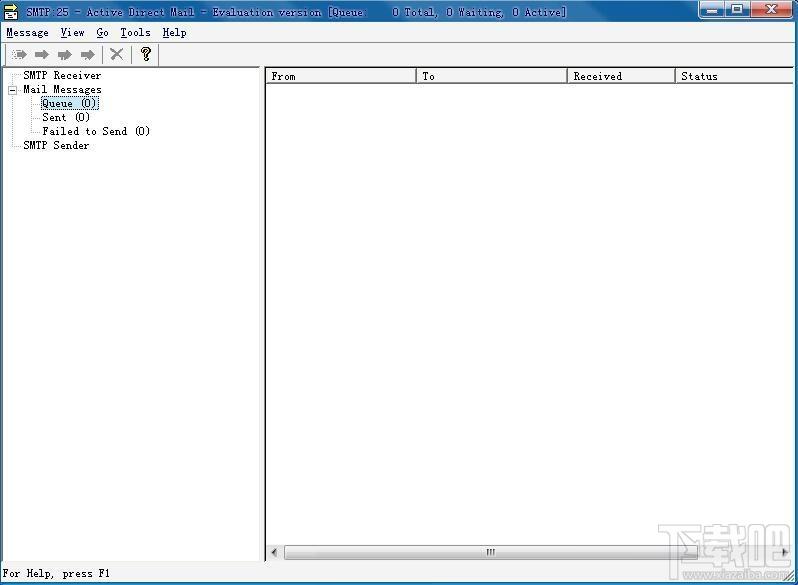Select the Mail Messages tree item
Viewport: 798px width, 585px height.
[62, 90]
